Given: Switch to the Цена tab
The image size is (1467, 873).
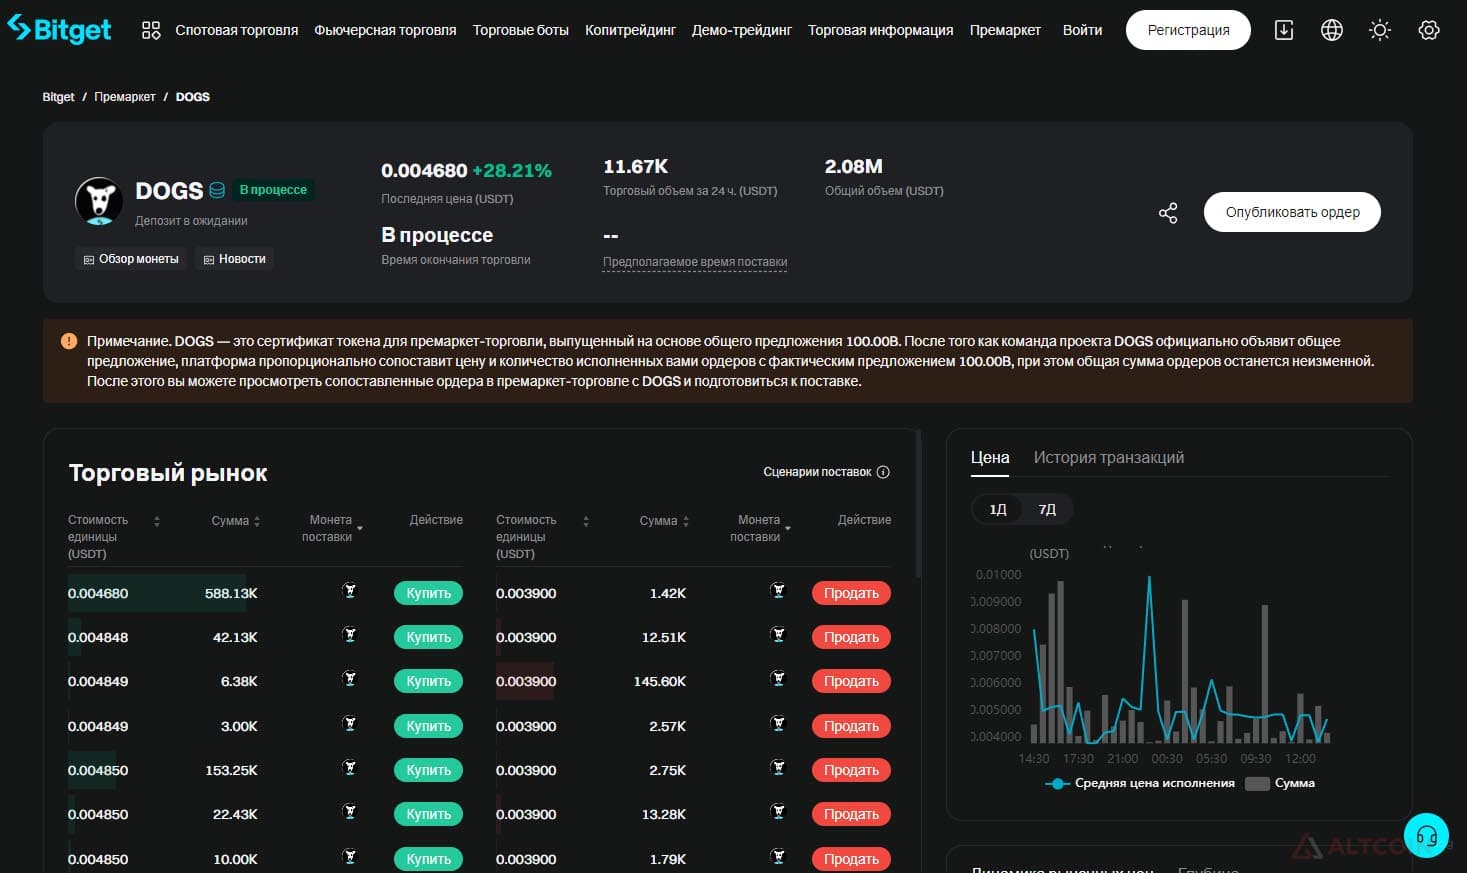Looking at the screenshot, I should click(x=990, y=457).
